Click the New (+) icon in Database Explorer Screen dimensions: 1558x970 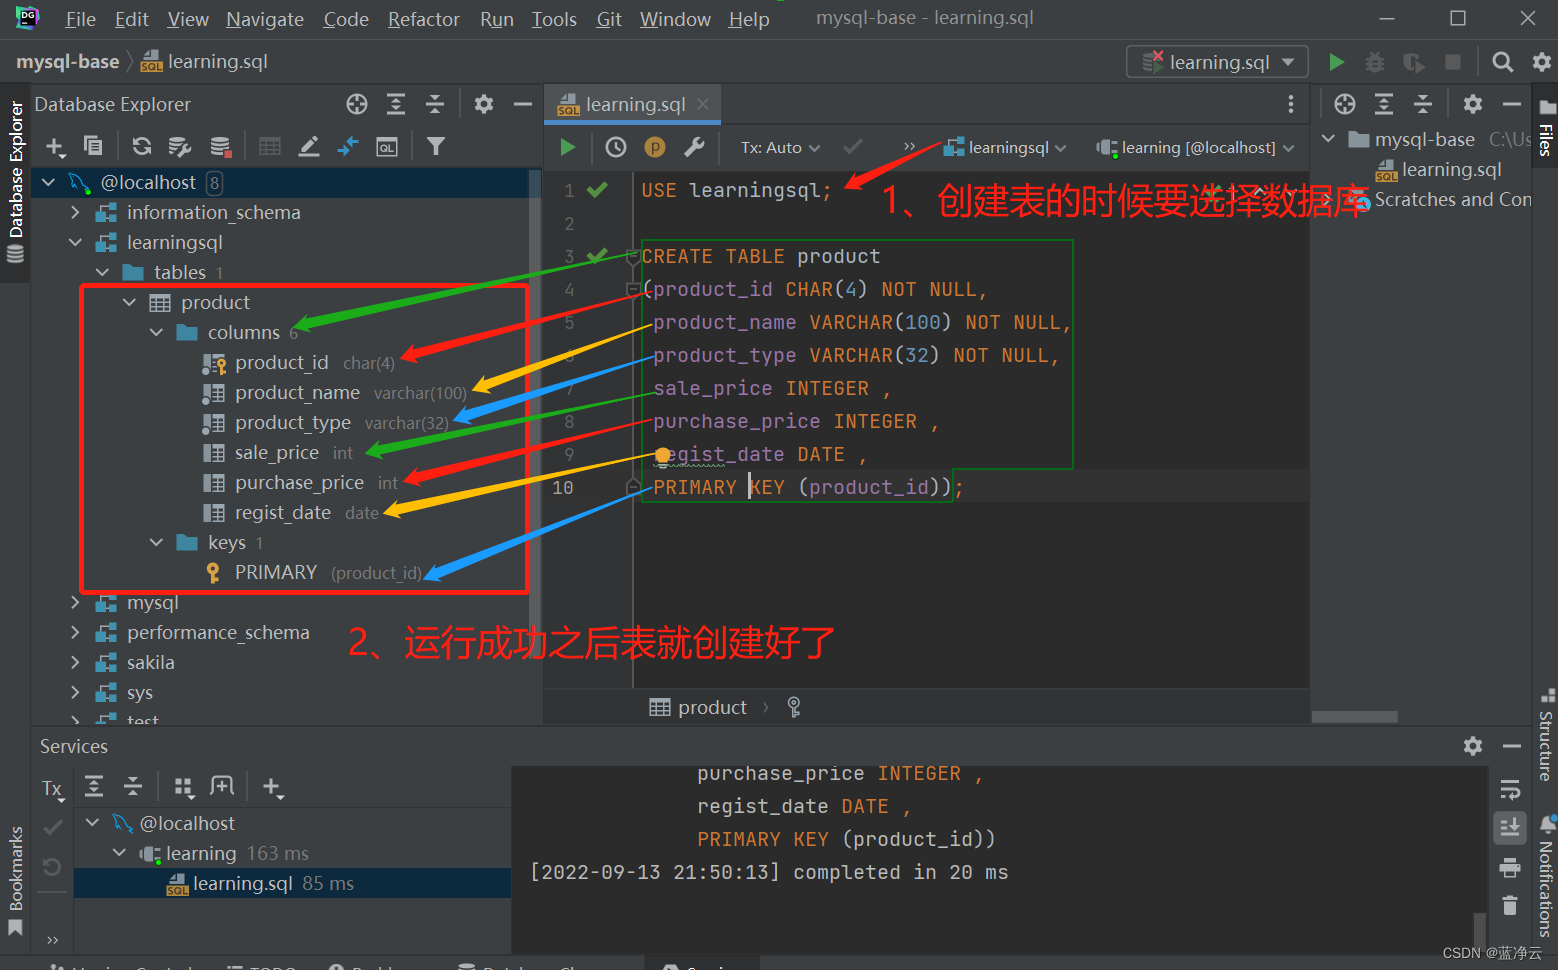pos(56,147)
